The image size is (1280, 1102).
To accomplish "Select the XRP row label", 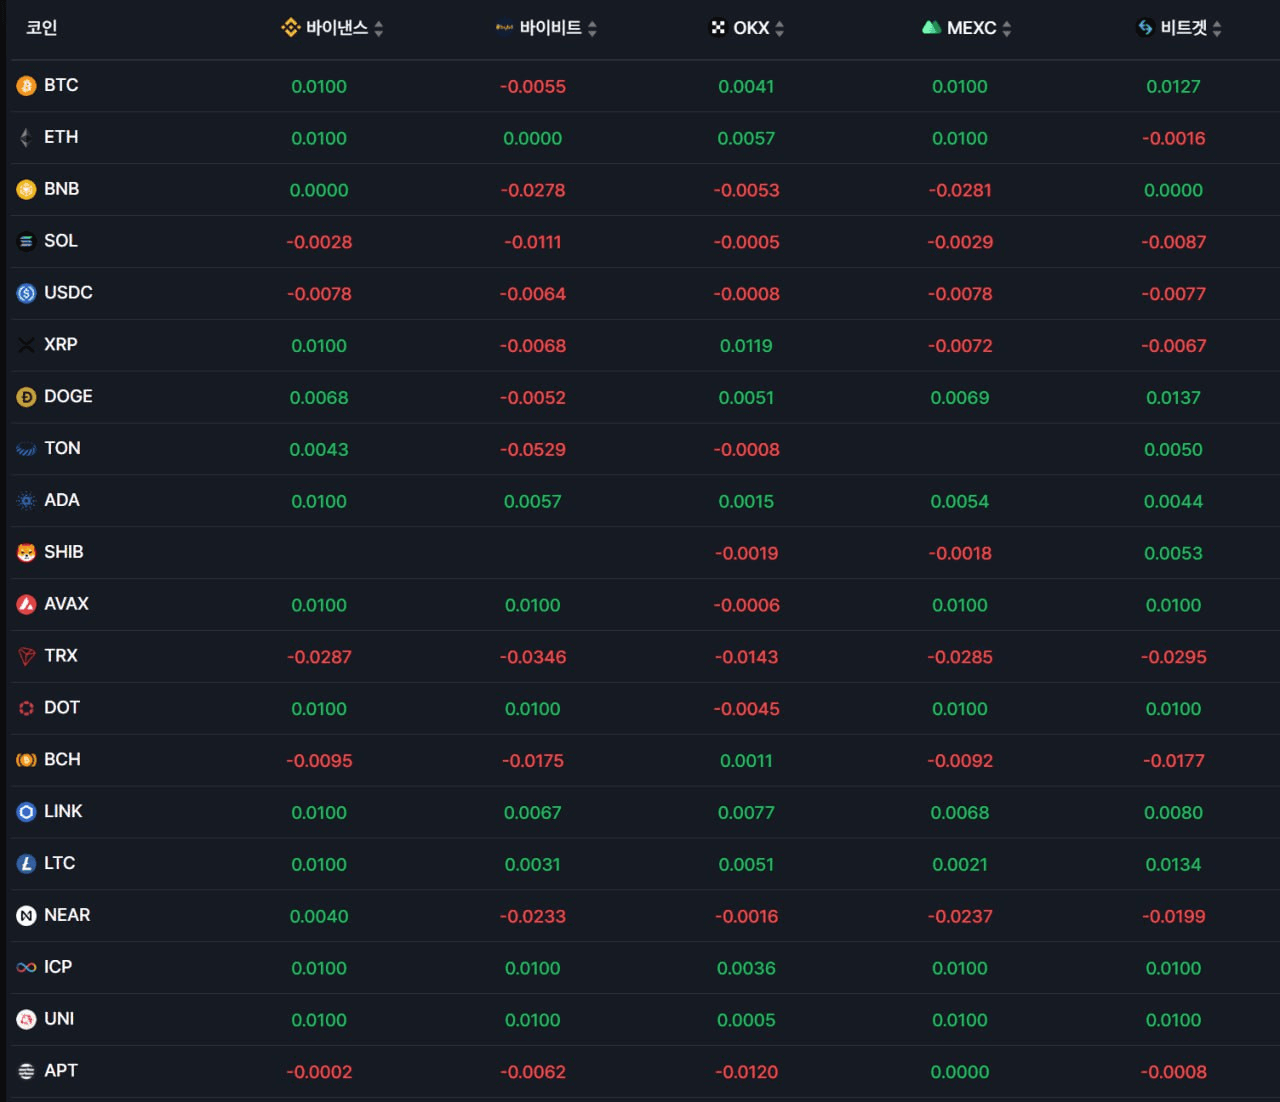I will 60,345.
